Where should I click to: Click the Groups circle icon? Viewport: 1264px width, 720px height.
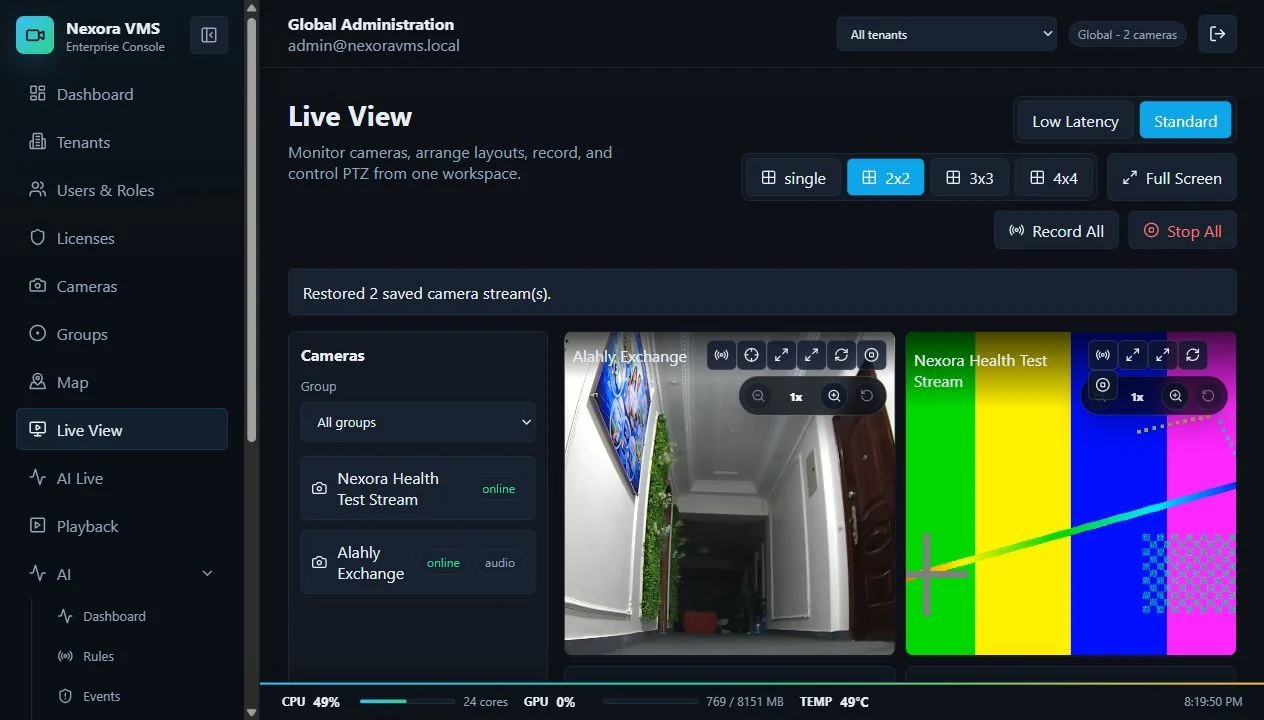38,333
